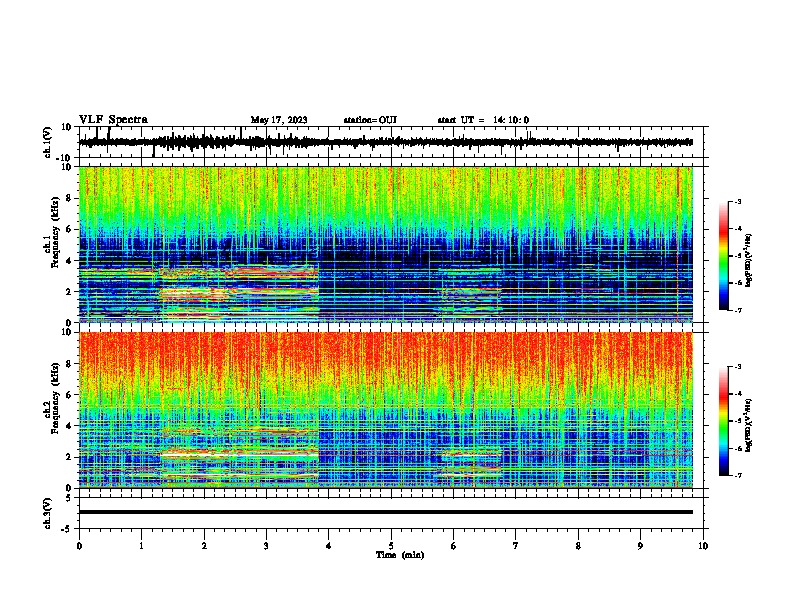Viewport: 792px width, 612px height.
Task: Click time axis tick label '2'
Action: tap(204, 546)
